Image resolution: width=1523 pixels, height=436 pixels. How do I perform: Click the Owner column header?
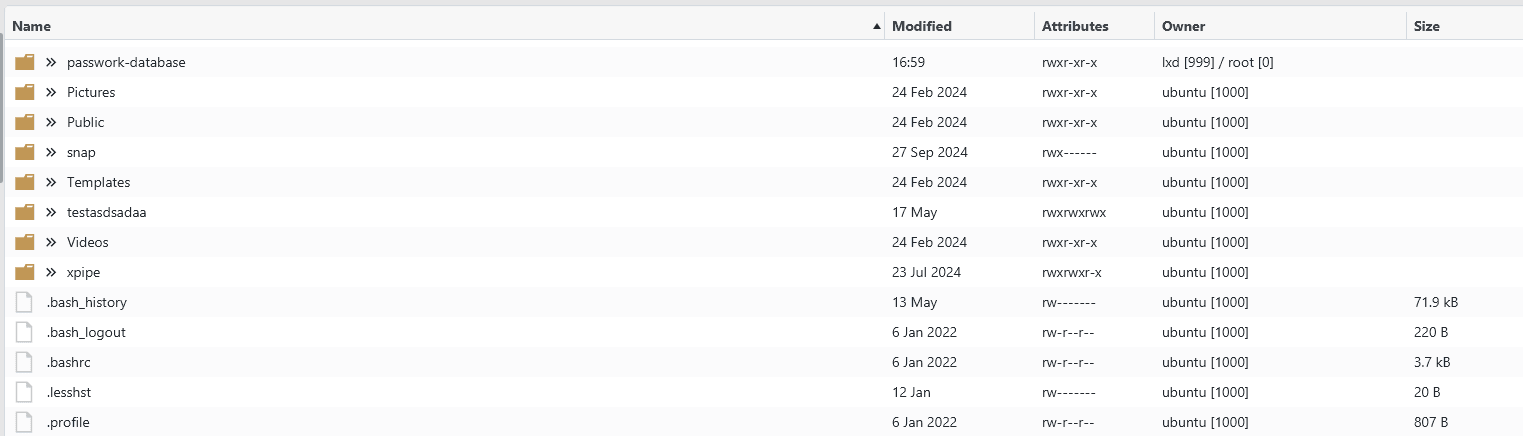tap(1183, 26)
